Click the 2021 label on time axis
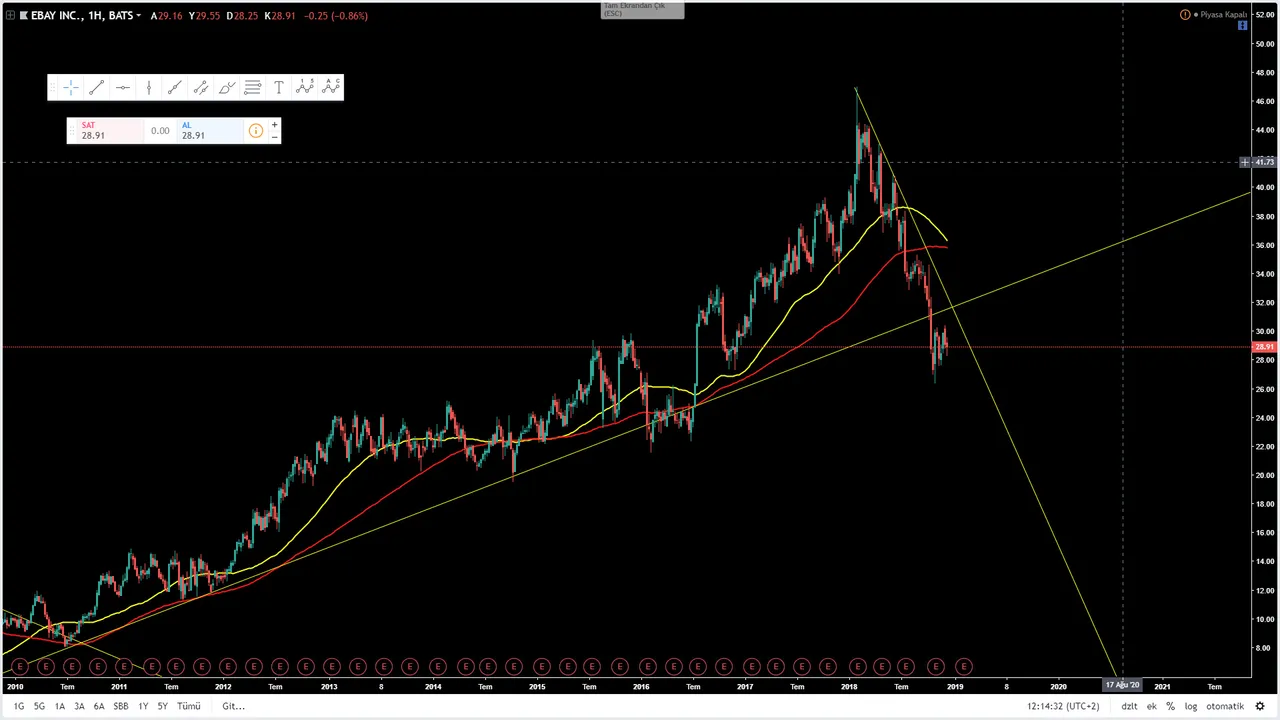 coord(1162,686)
